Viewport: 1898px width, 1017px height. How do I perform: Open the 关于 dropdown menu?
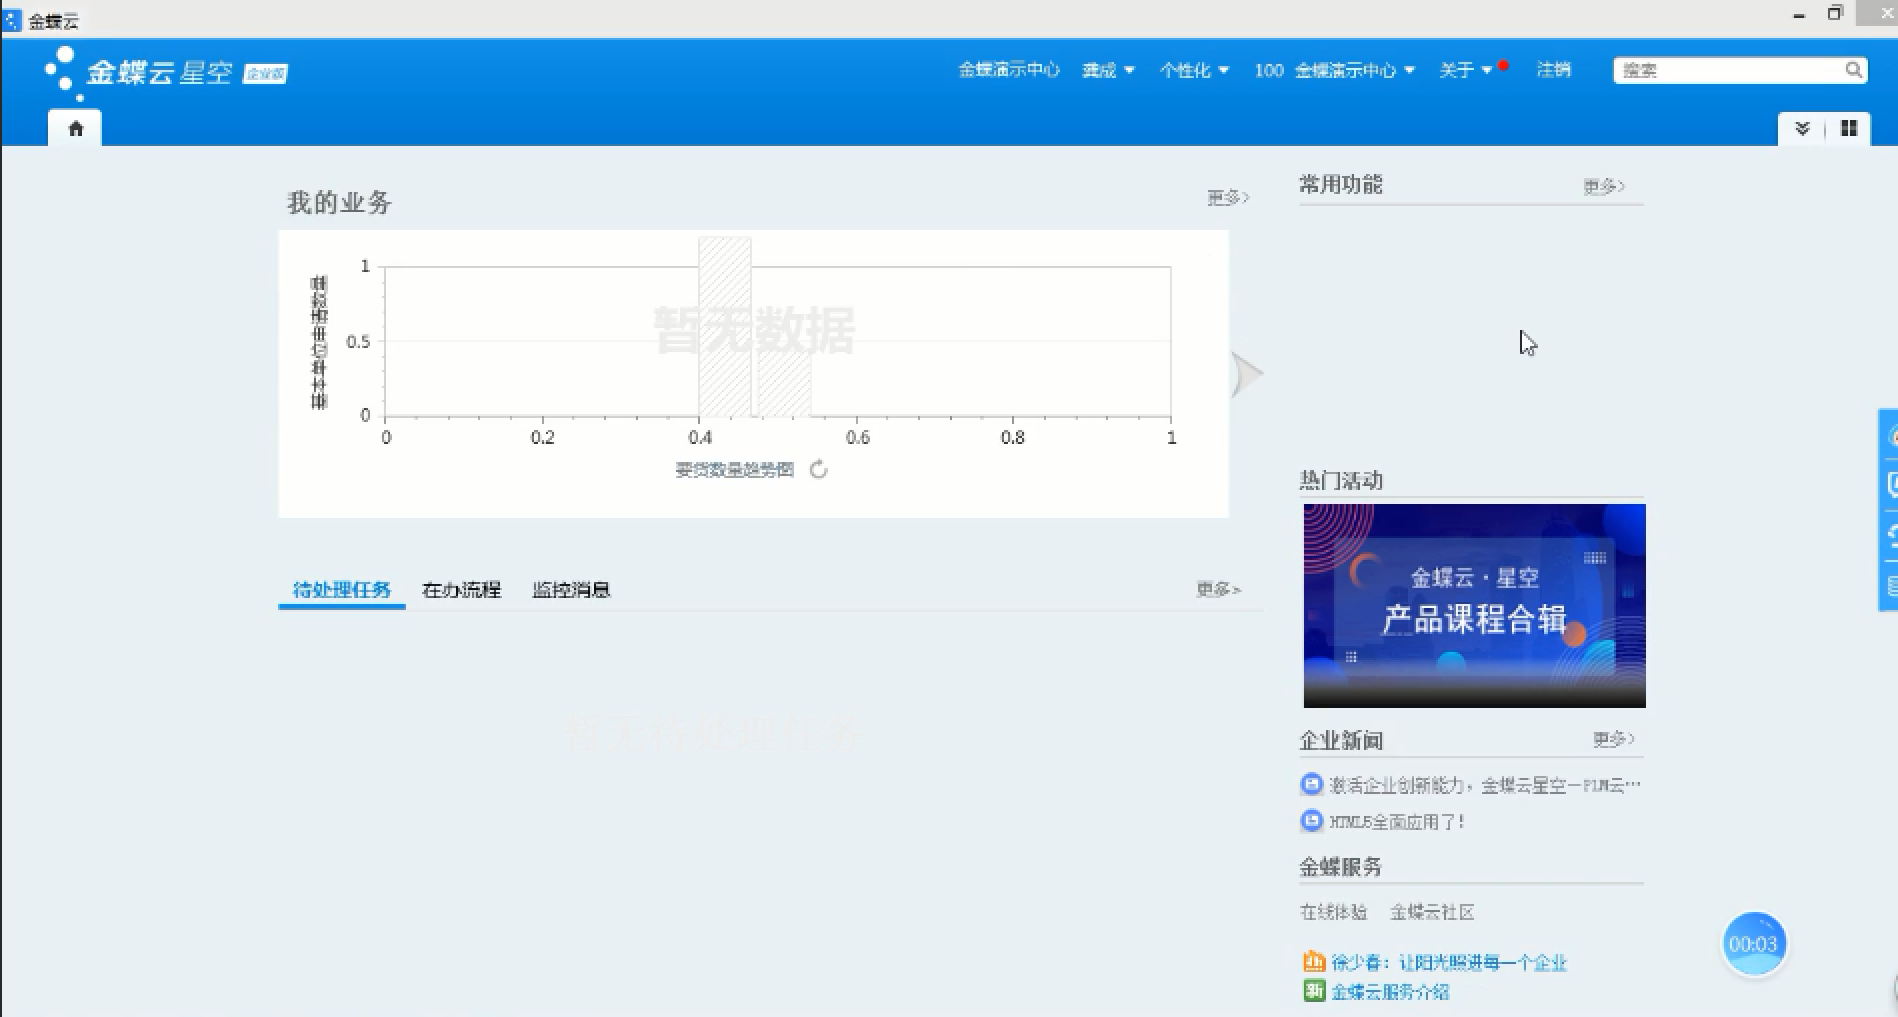pos(1465,70)
